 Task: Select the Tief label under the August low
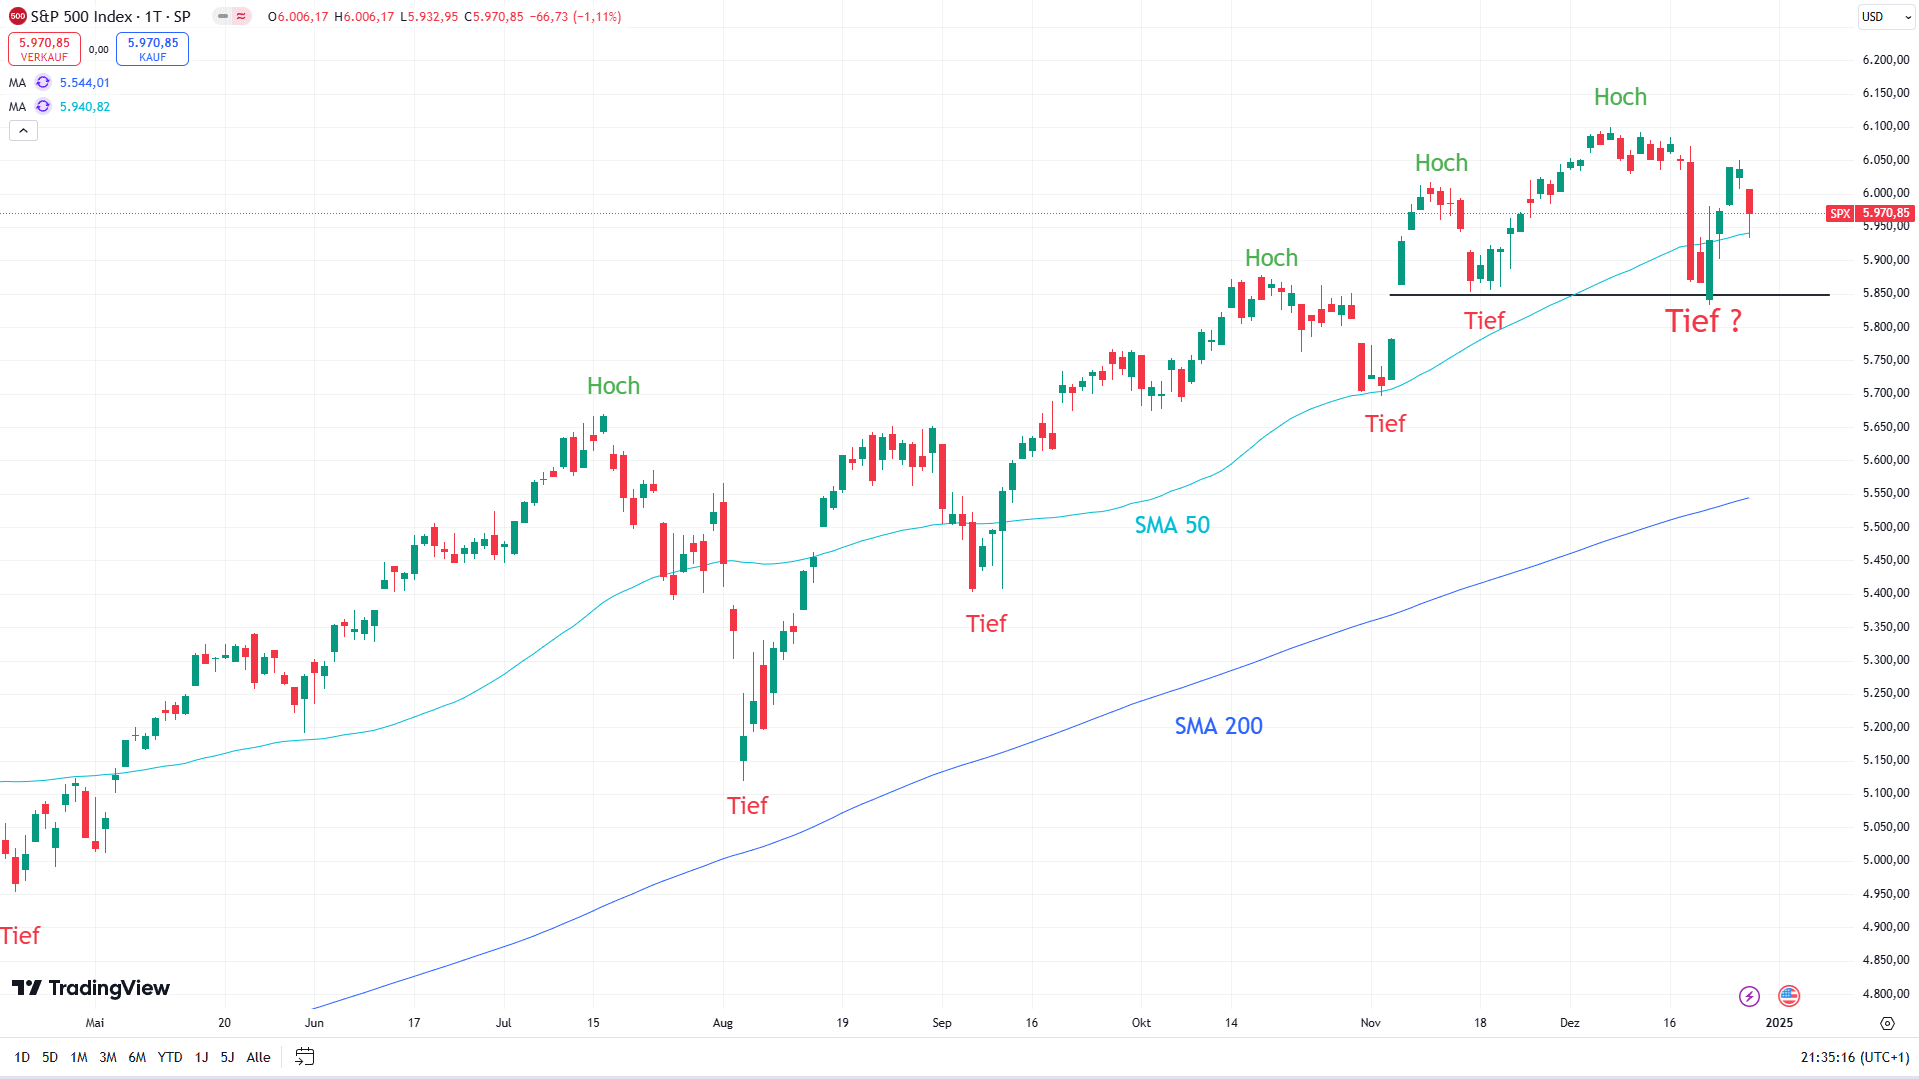747,806
